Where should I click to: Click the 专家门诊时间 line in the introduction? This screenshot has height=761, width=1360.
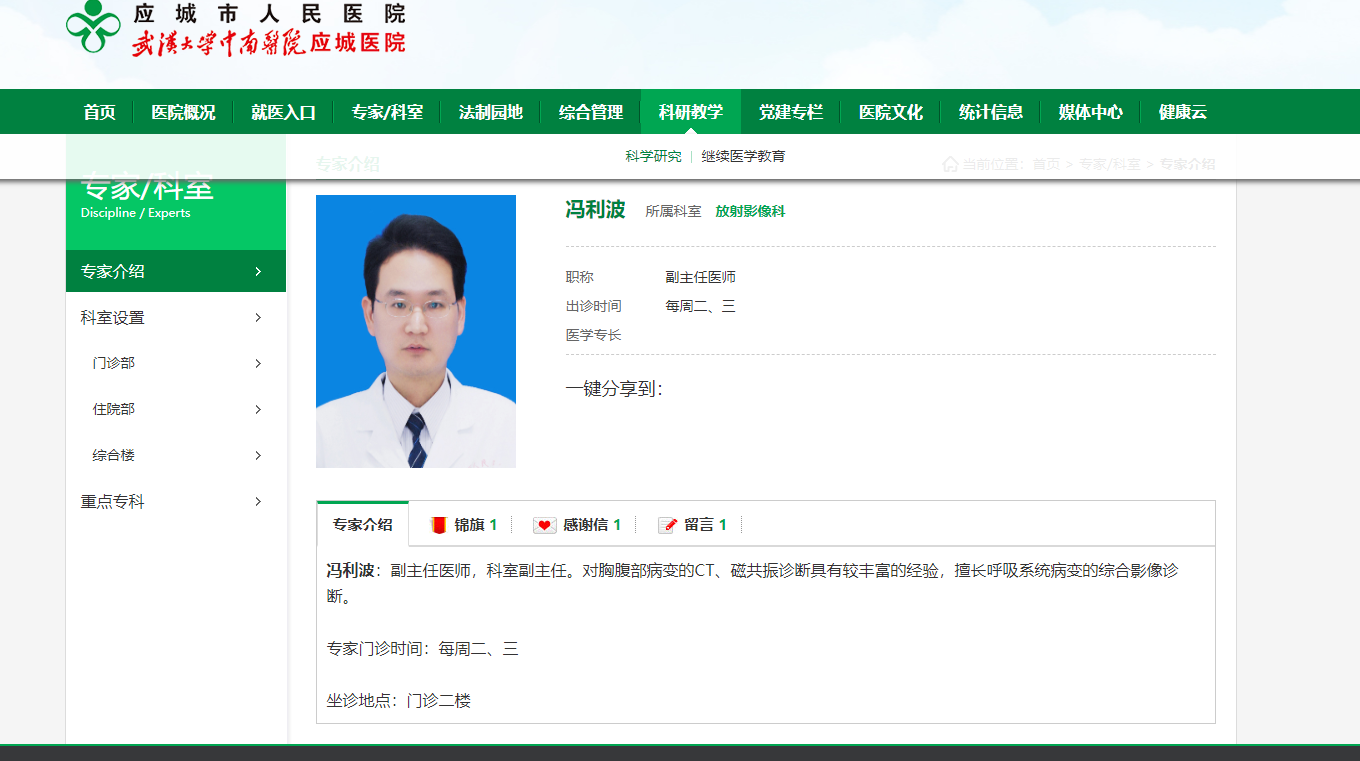pos(423,649)
